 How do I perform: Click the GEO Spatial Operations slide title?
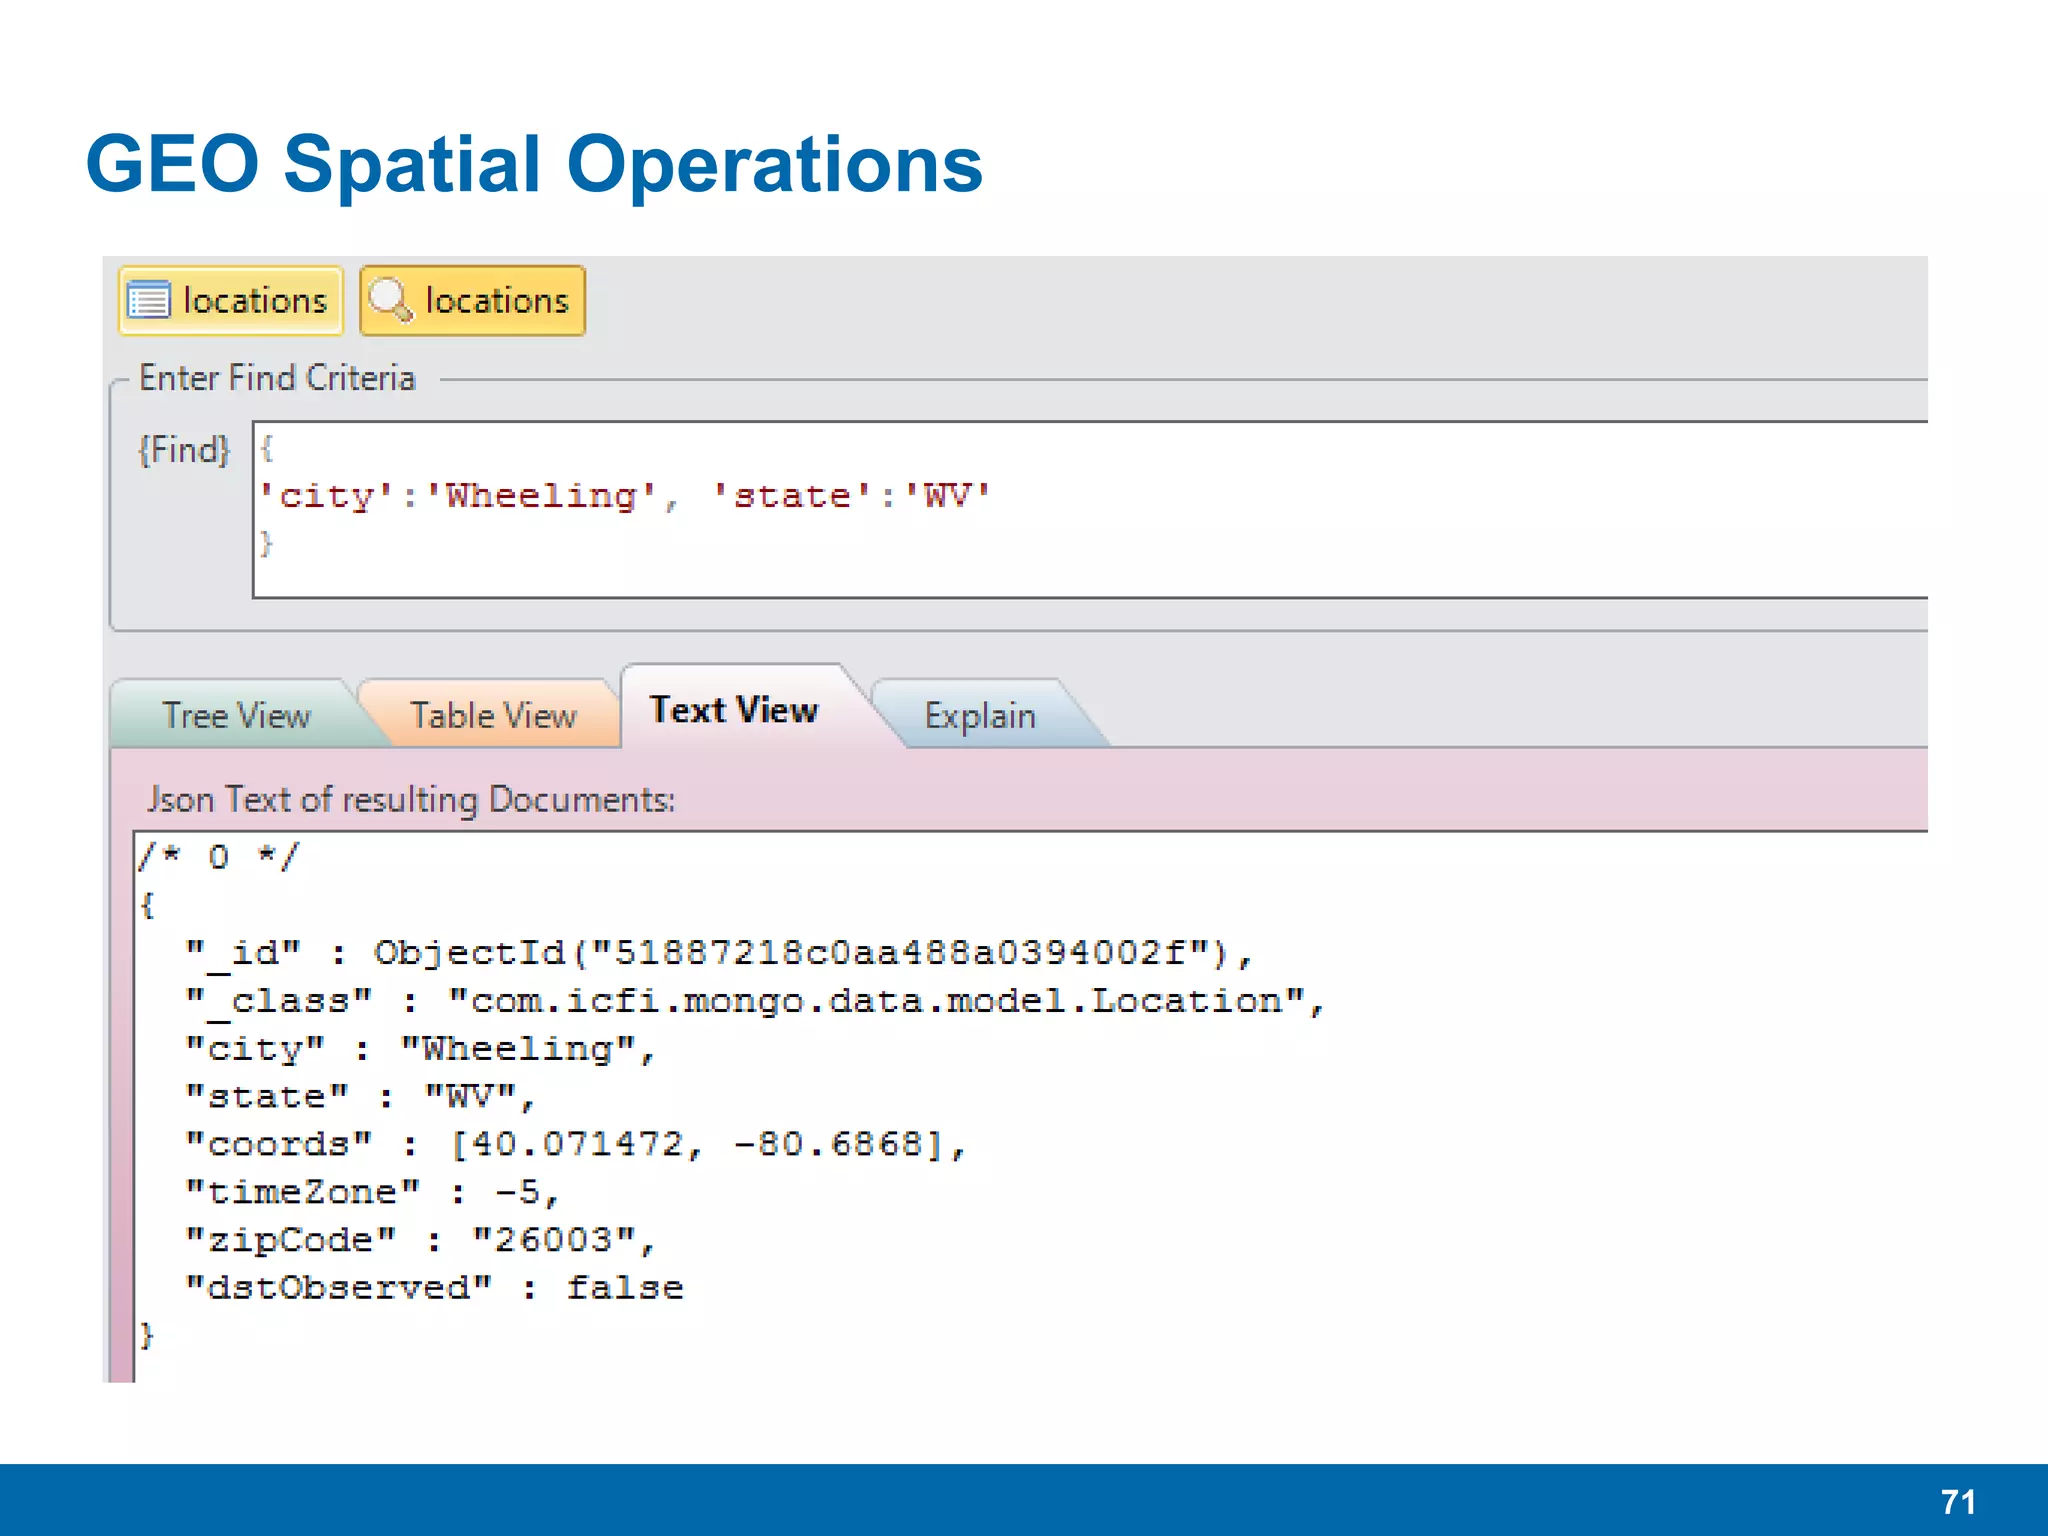pos(534,164)
